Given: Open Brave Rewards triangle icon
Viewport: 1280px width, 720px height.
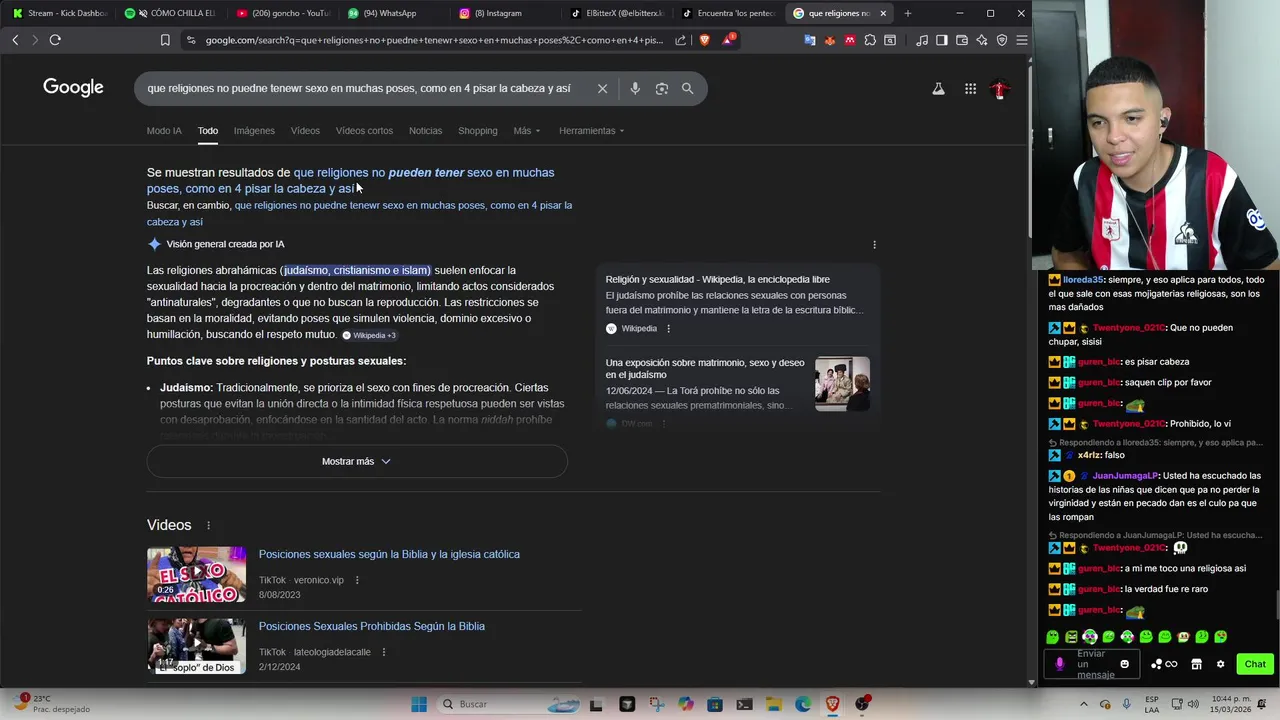Looking at the screenshot, I should tap(730, 40).
